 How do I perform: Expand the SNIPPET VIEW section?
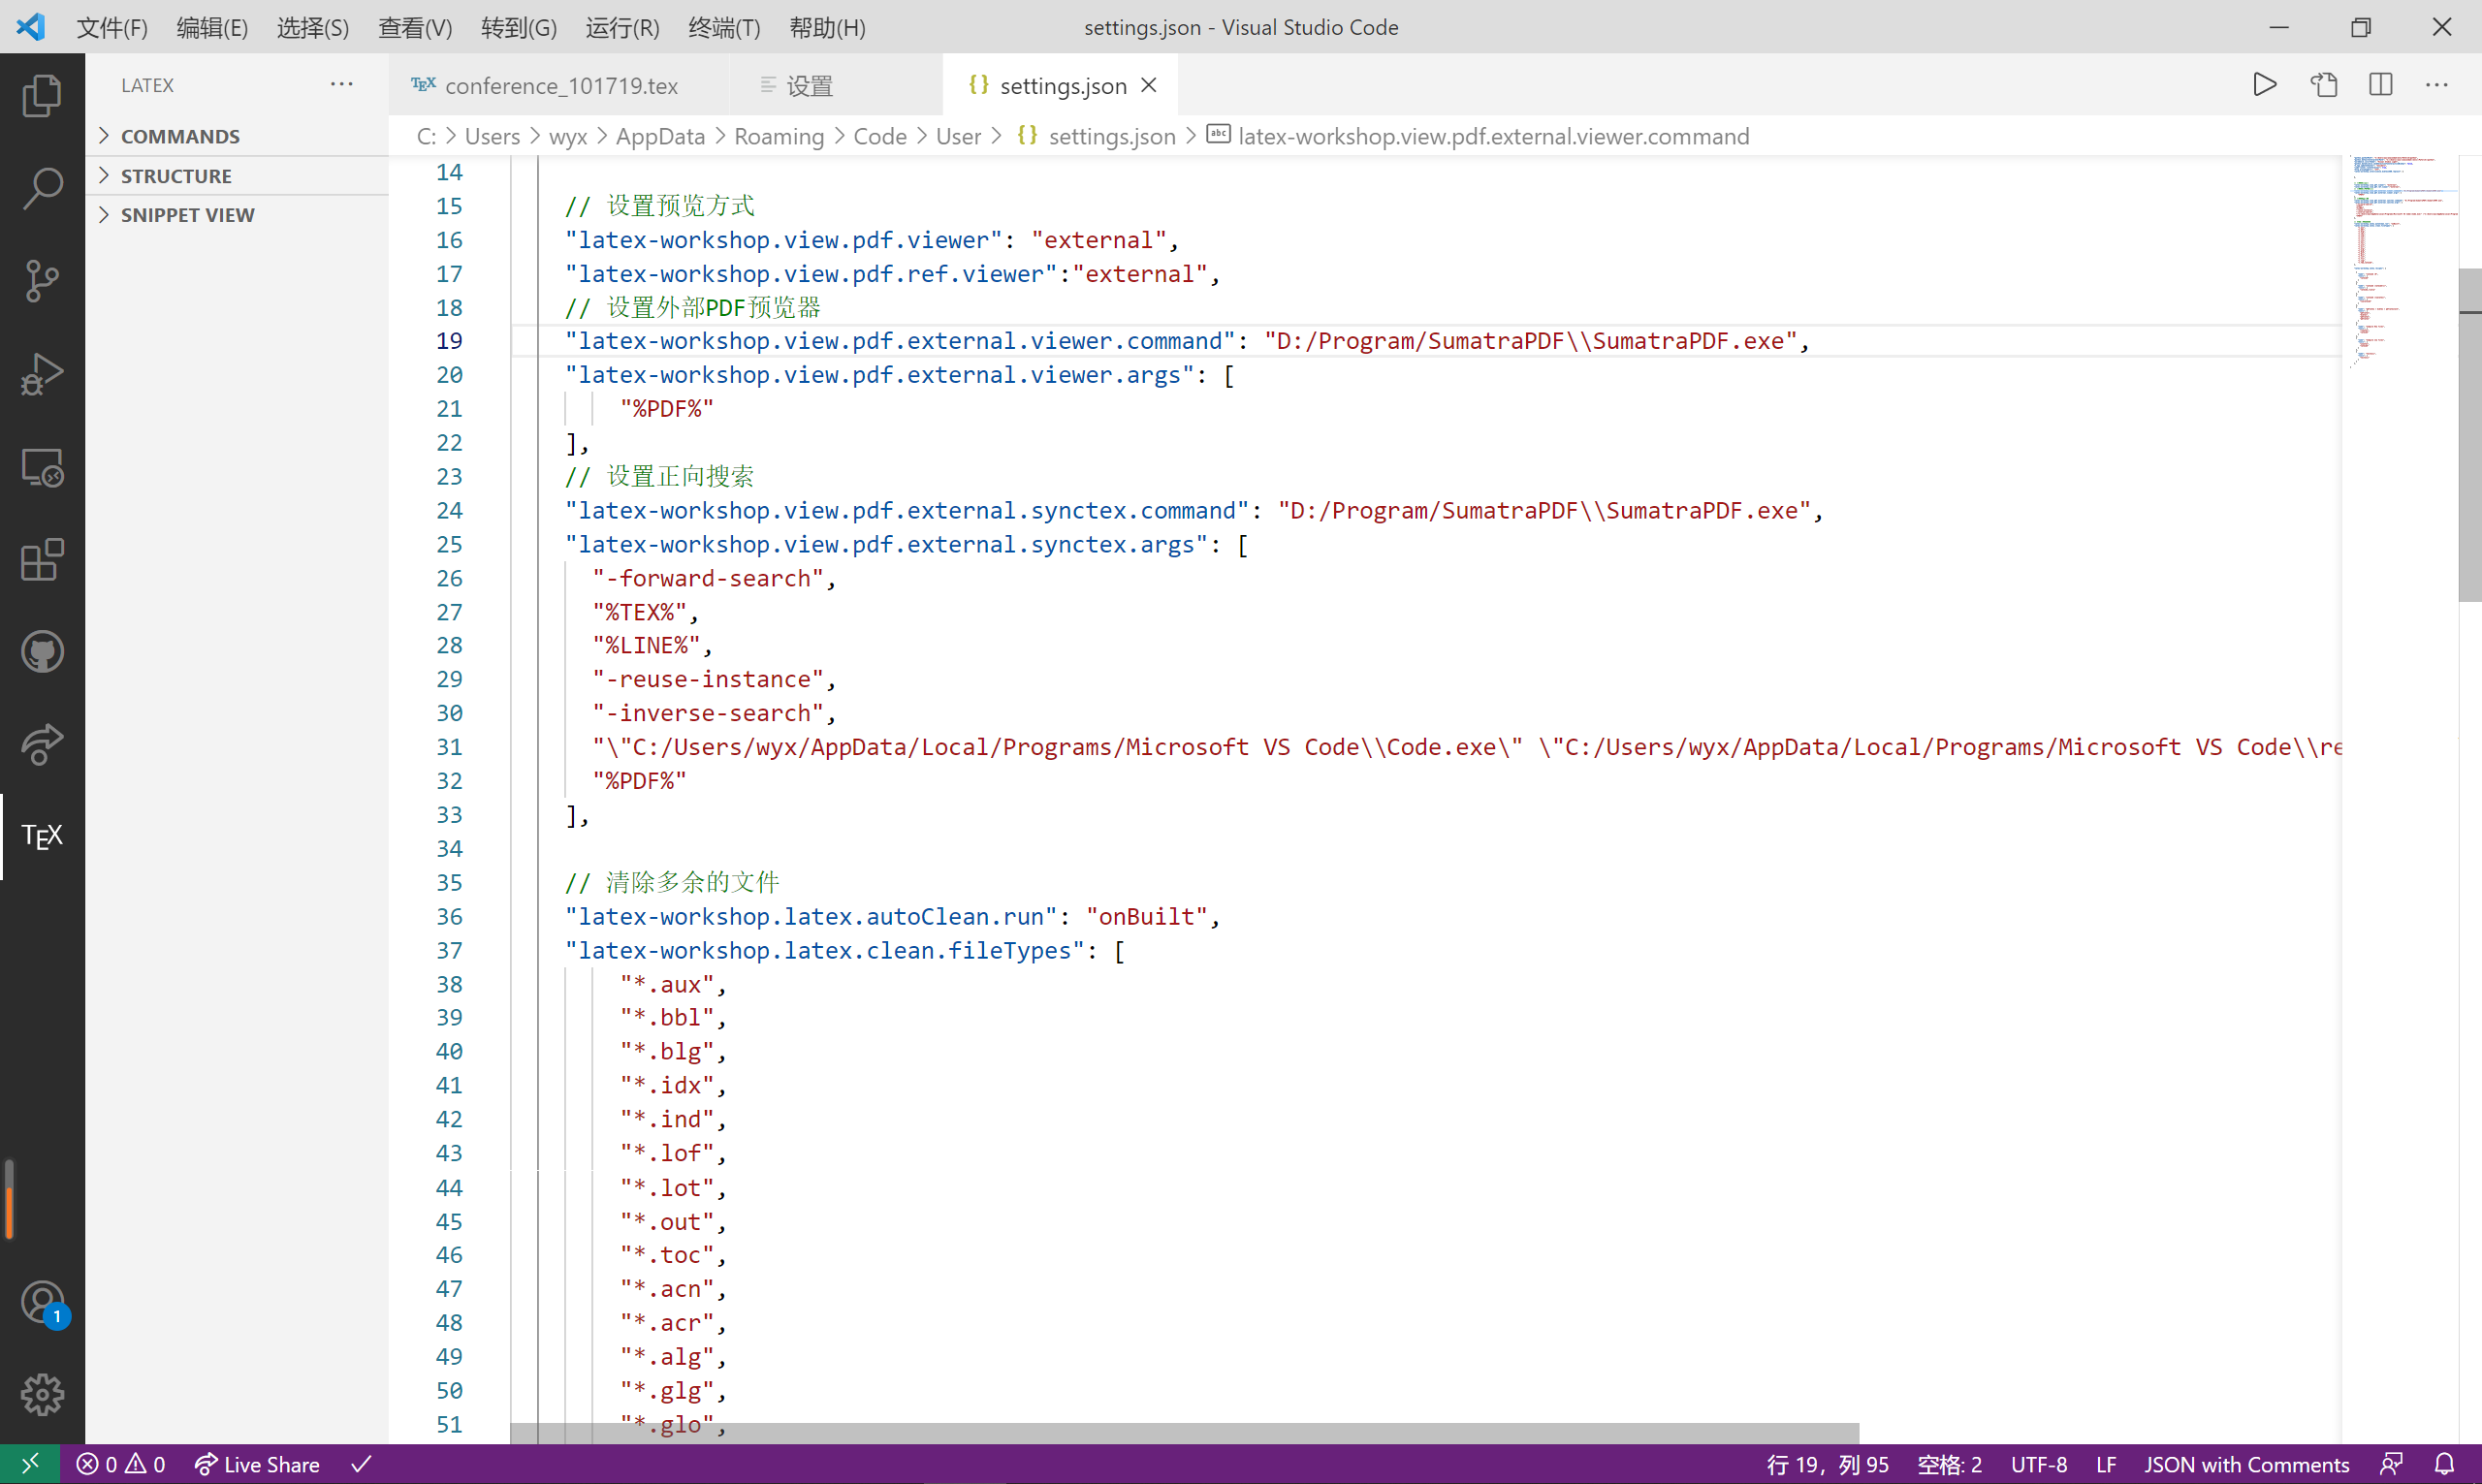click(188, 214)
